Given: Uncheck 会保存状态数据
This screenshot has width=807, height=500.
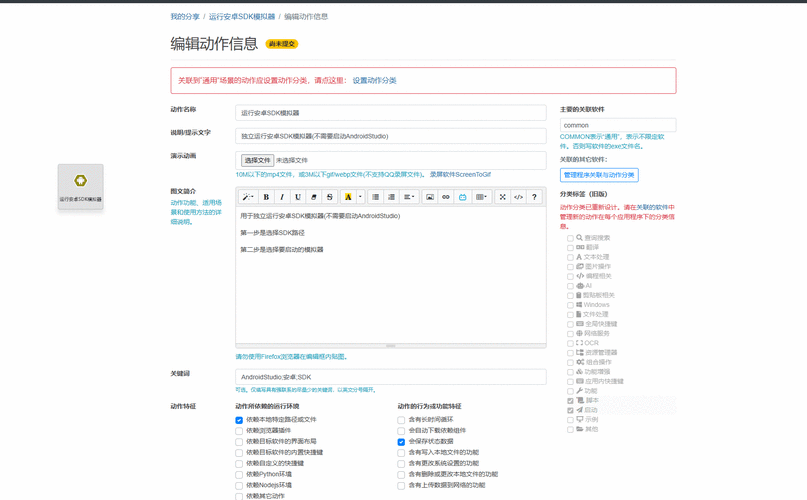Looking at the screenshot, I should (x=401, y=442).
